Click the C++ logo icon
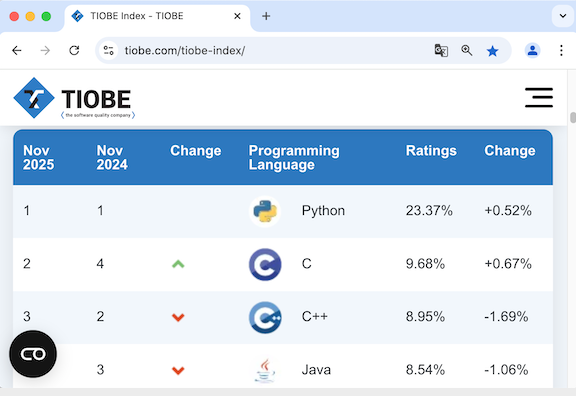The image size is (576, 396). (265, 317)
